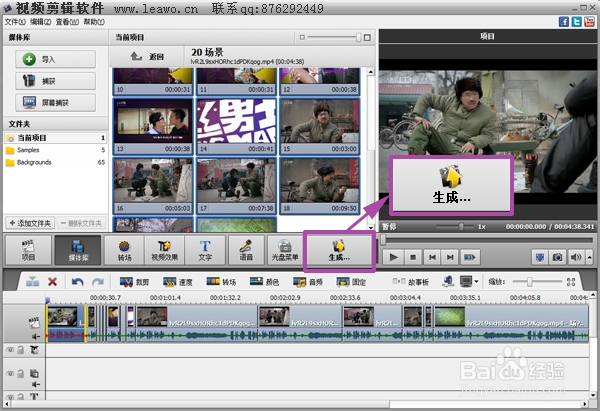Viewport: 600px width, 411px height.
Task: Click the next scene playback button
Action: [470, 257]
